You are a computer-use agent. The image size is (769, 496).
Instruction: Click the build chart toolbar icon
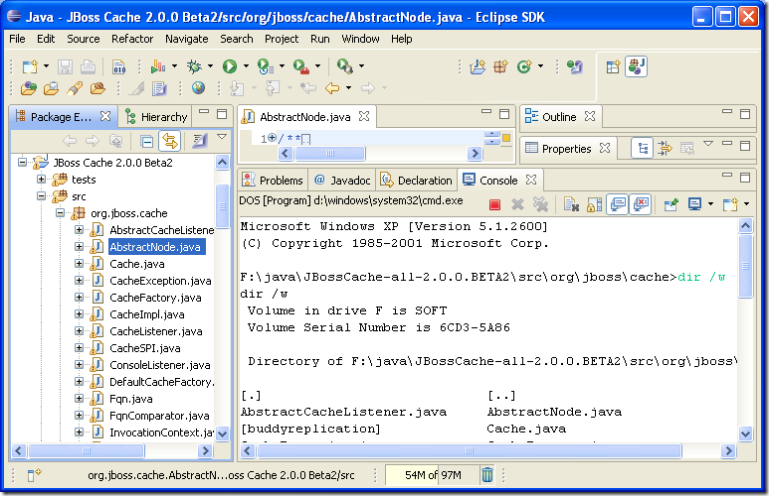click(x=158, y=66)
